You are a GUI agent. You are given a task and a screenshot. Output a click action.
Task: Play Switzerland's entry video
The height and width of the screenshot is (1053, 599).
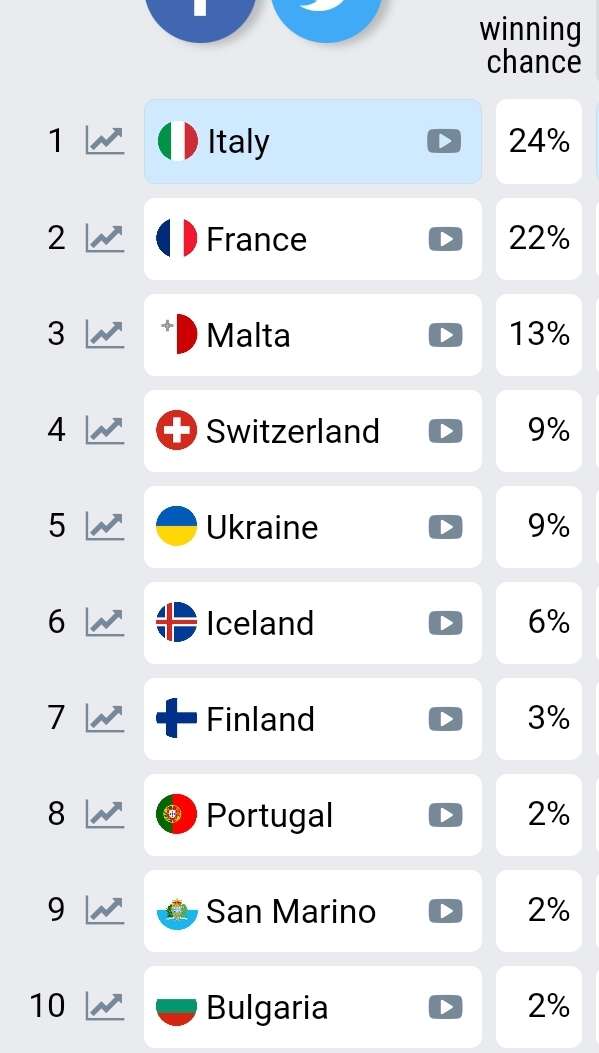click(445, 430)
